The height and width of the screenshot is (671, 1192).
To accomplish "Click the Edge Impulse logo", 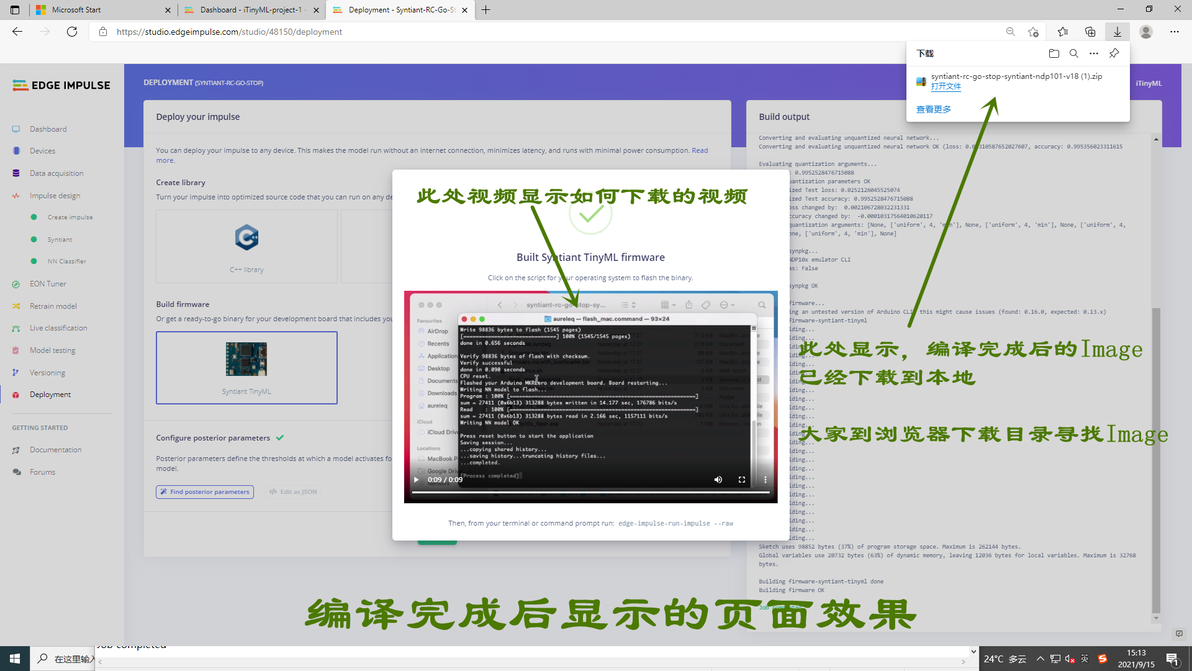I will [62, 85].
